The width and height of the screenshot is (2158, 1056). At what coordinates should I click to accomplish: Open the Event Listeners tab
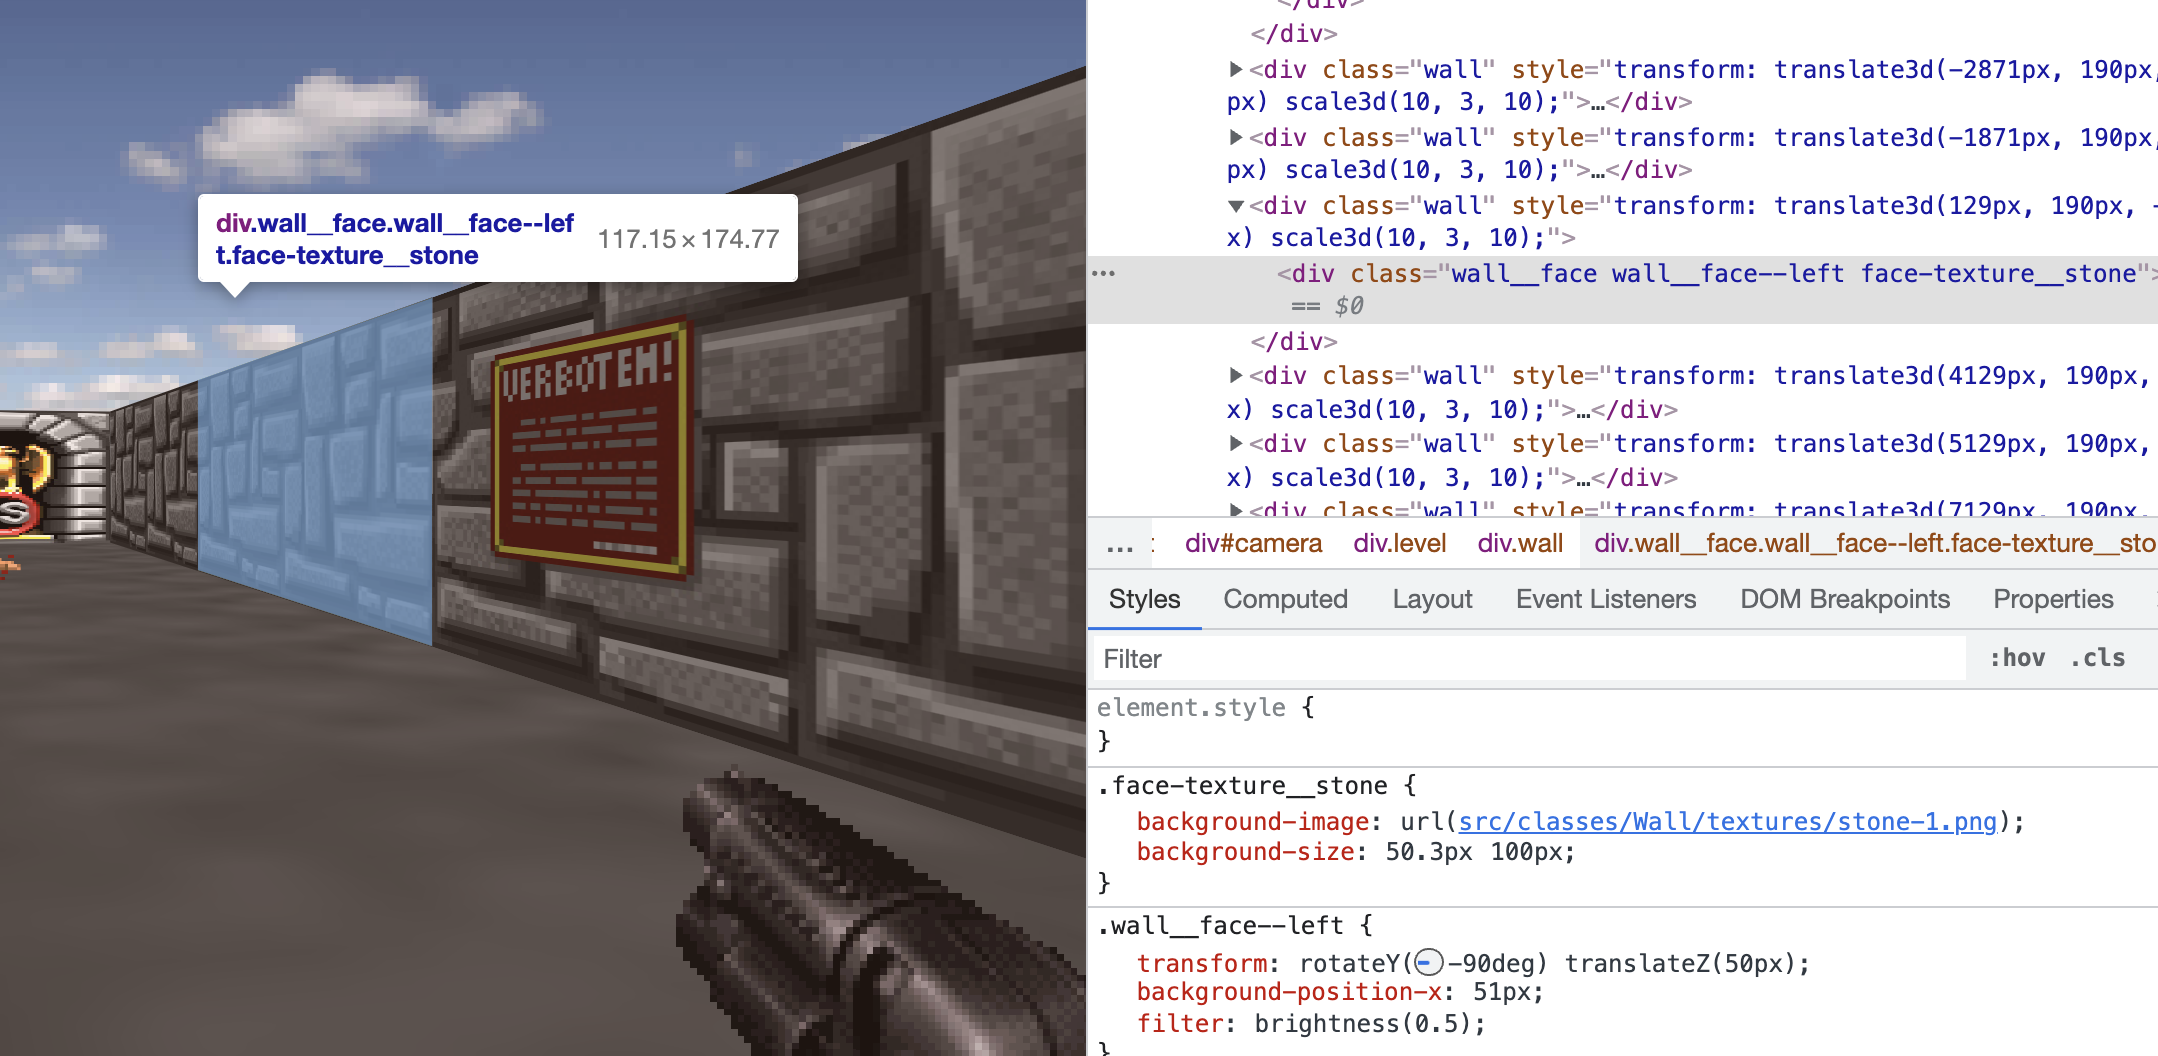[1606, 599]
